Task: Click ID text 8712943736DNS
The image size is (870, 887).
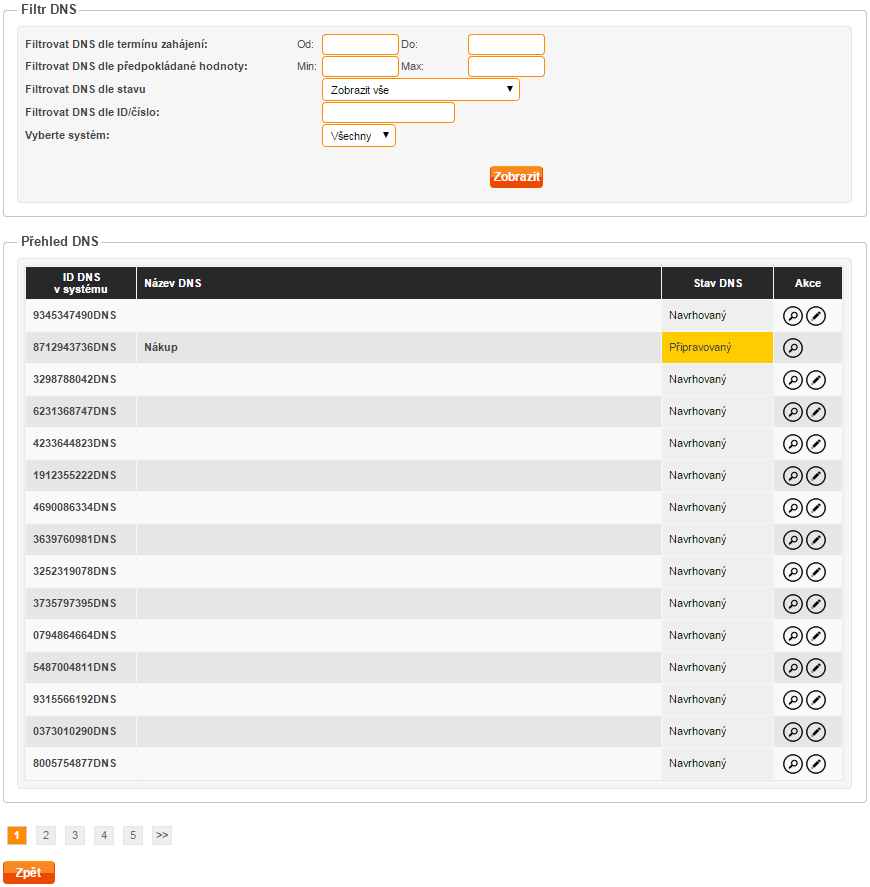Action: [75, 347]
